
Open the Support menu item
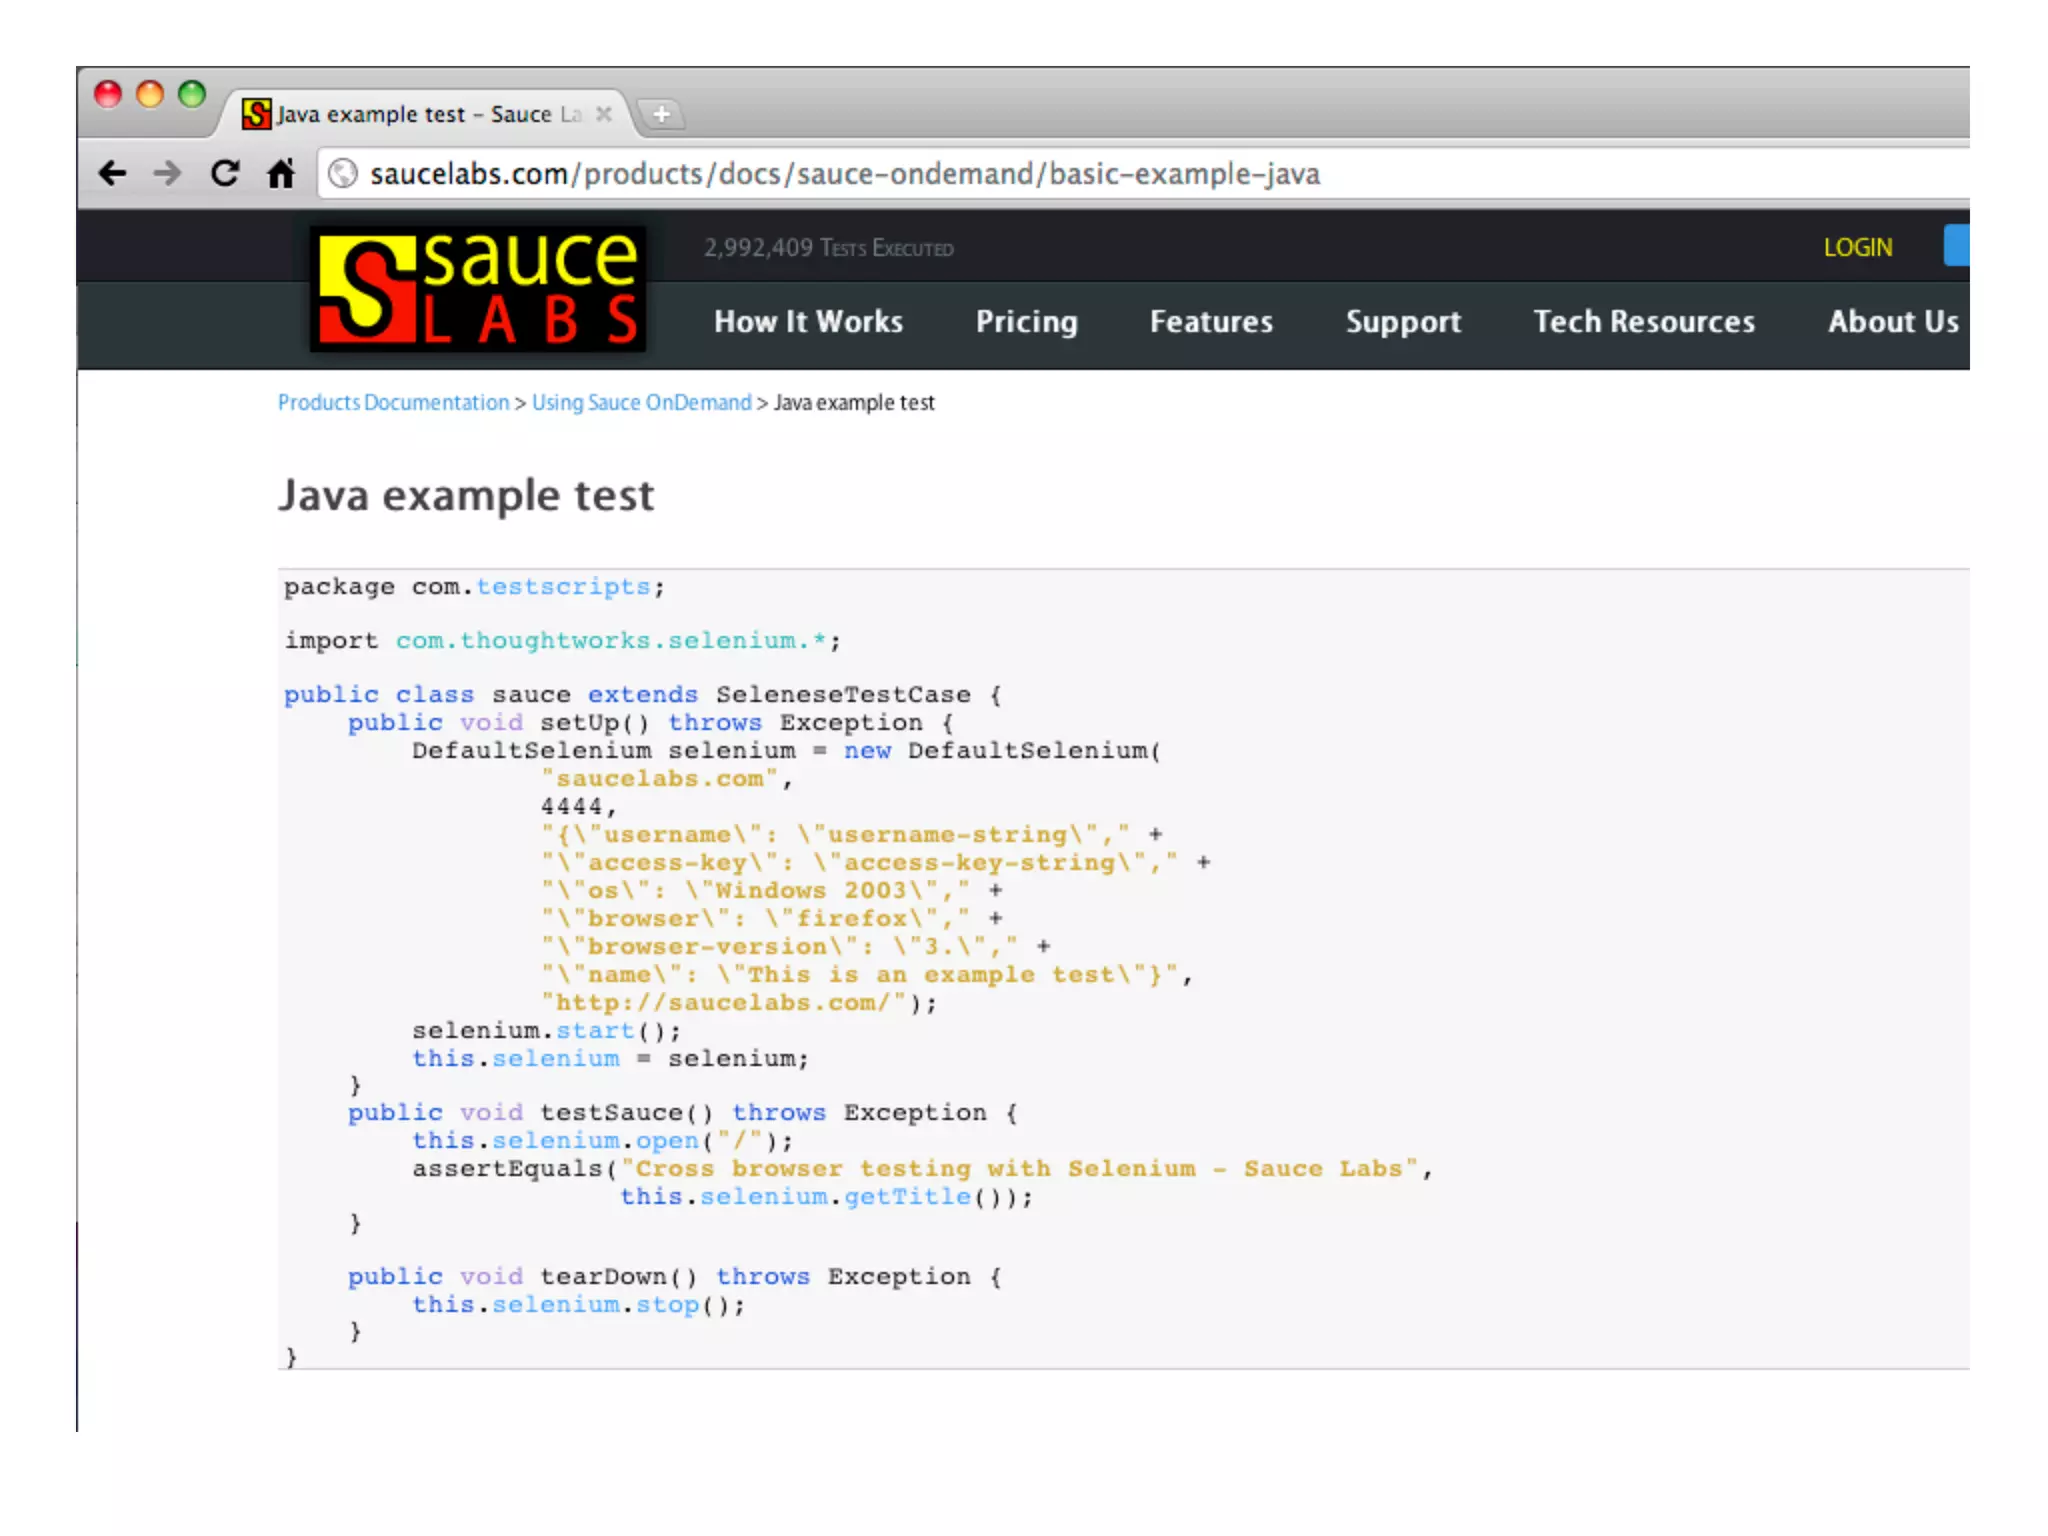pos(1403,322)
